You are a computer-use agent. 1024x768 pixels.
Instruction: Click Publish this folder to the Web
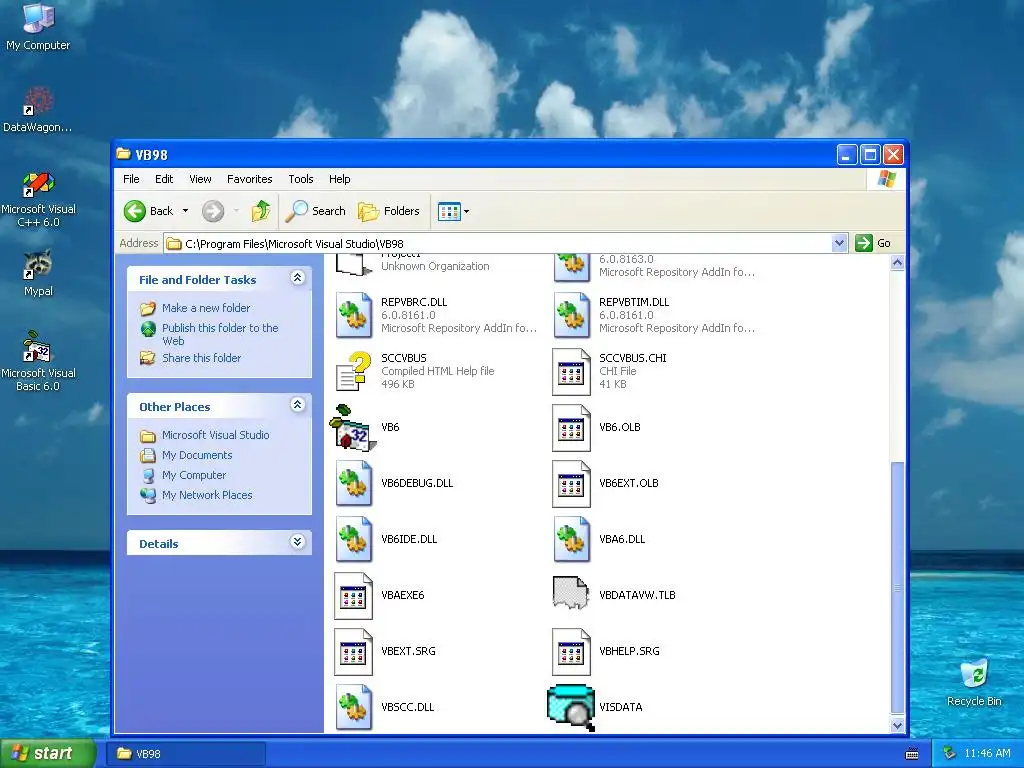pyautogui.click(x=220, y=334)
